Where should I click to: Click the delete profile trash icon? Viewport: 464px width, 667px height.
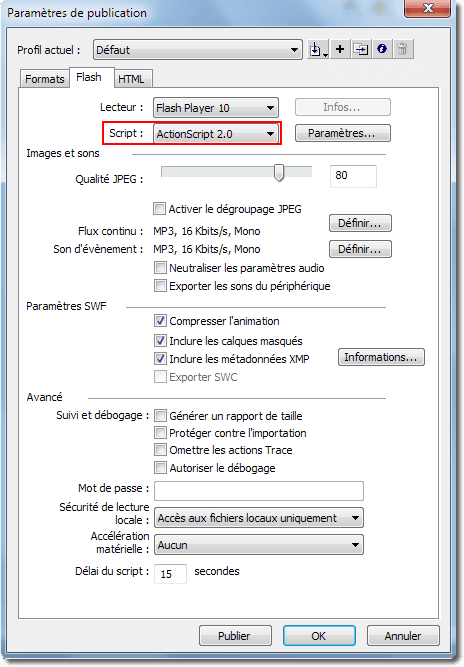click(x=403, y=49)
